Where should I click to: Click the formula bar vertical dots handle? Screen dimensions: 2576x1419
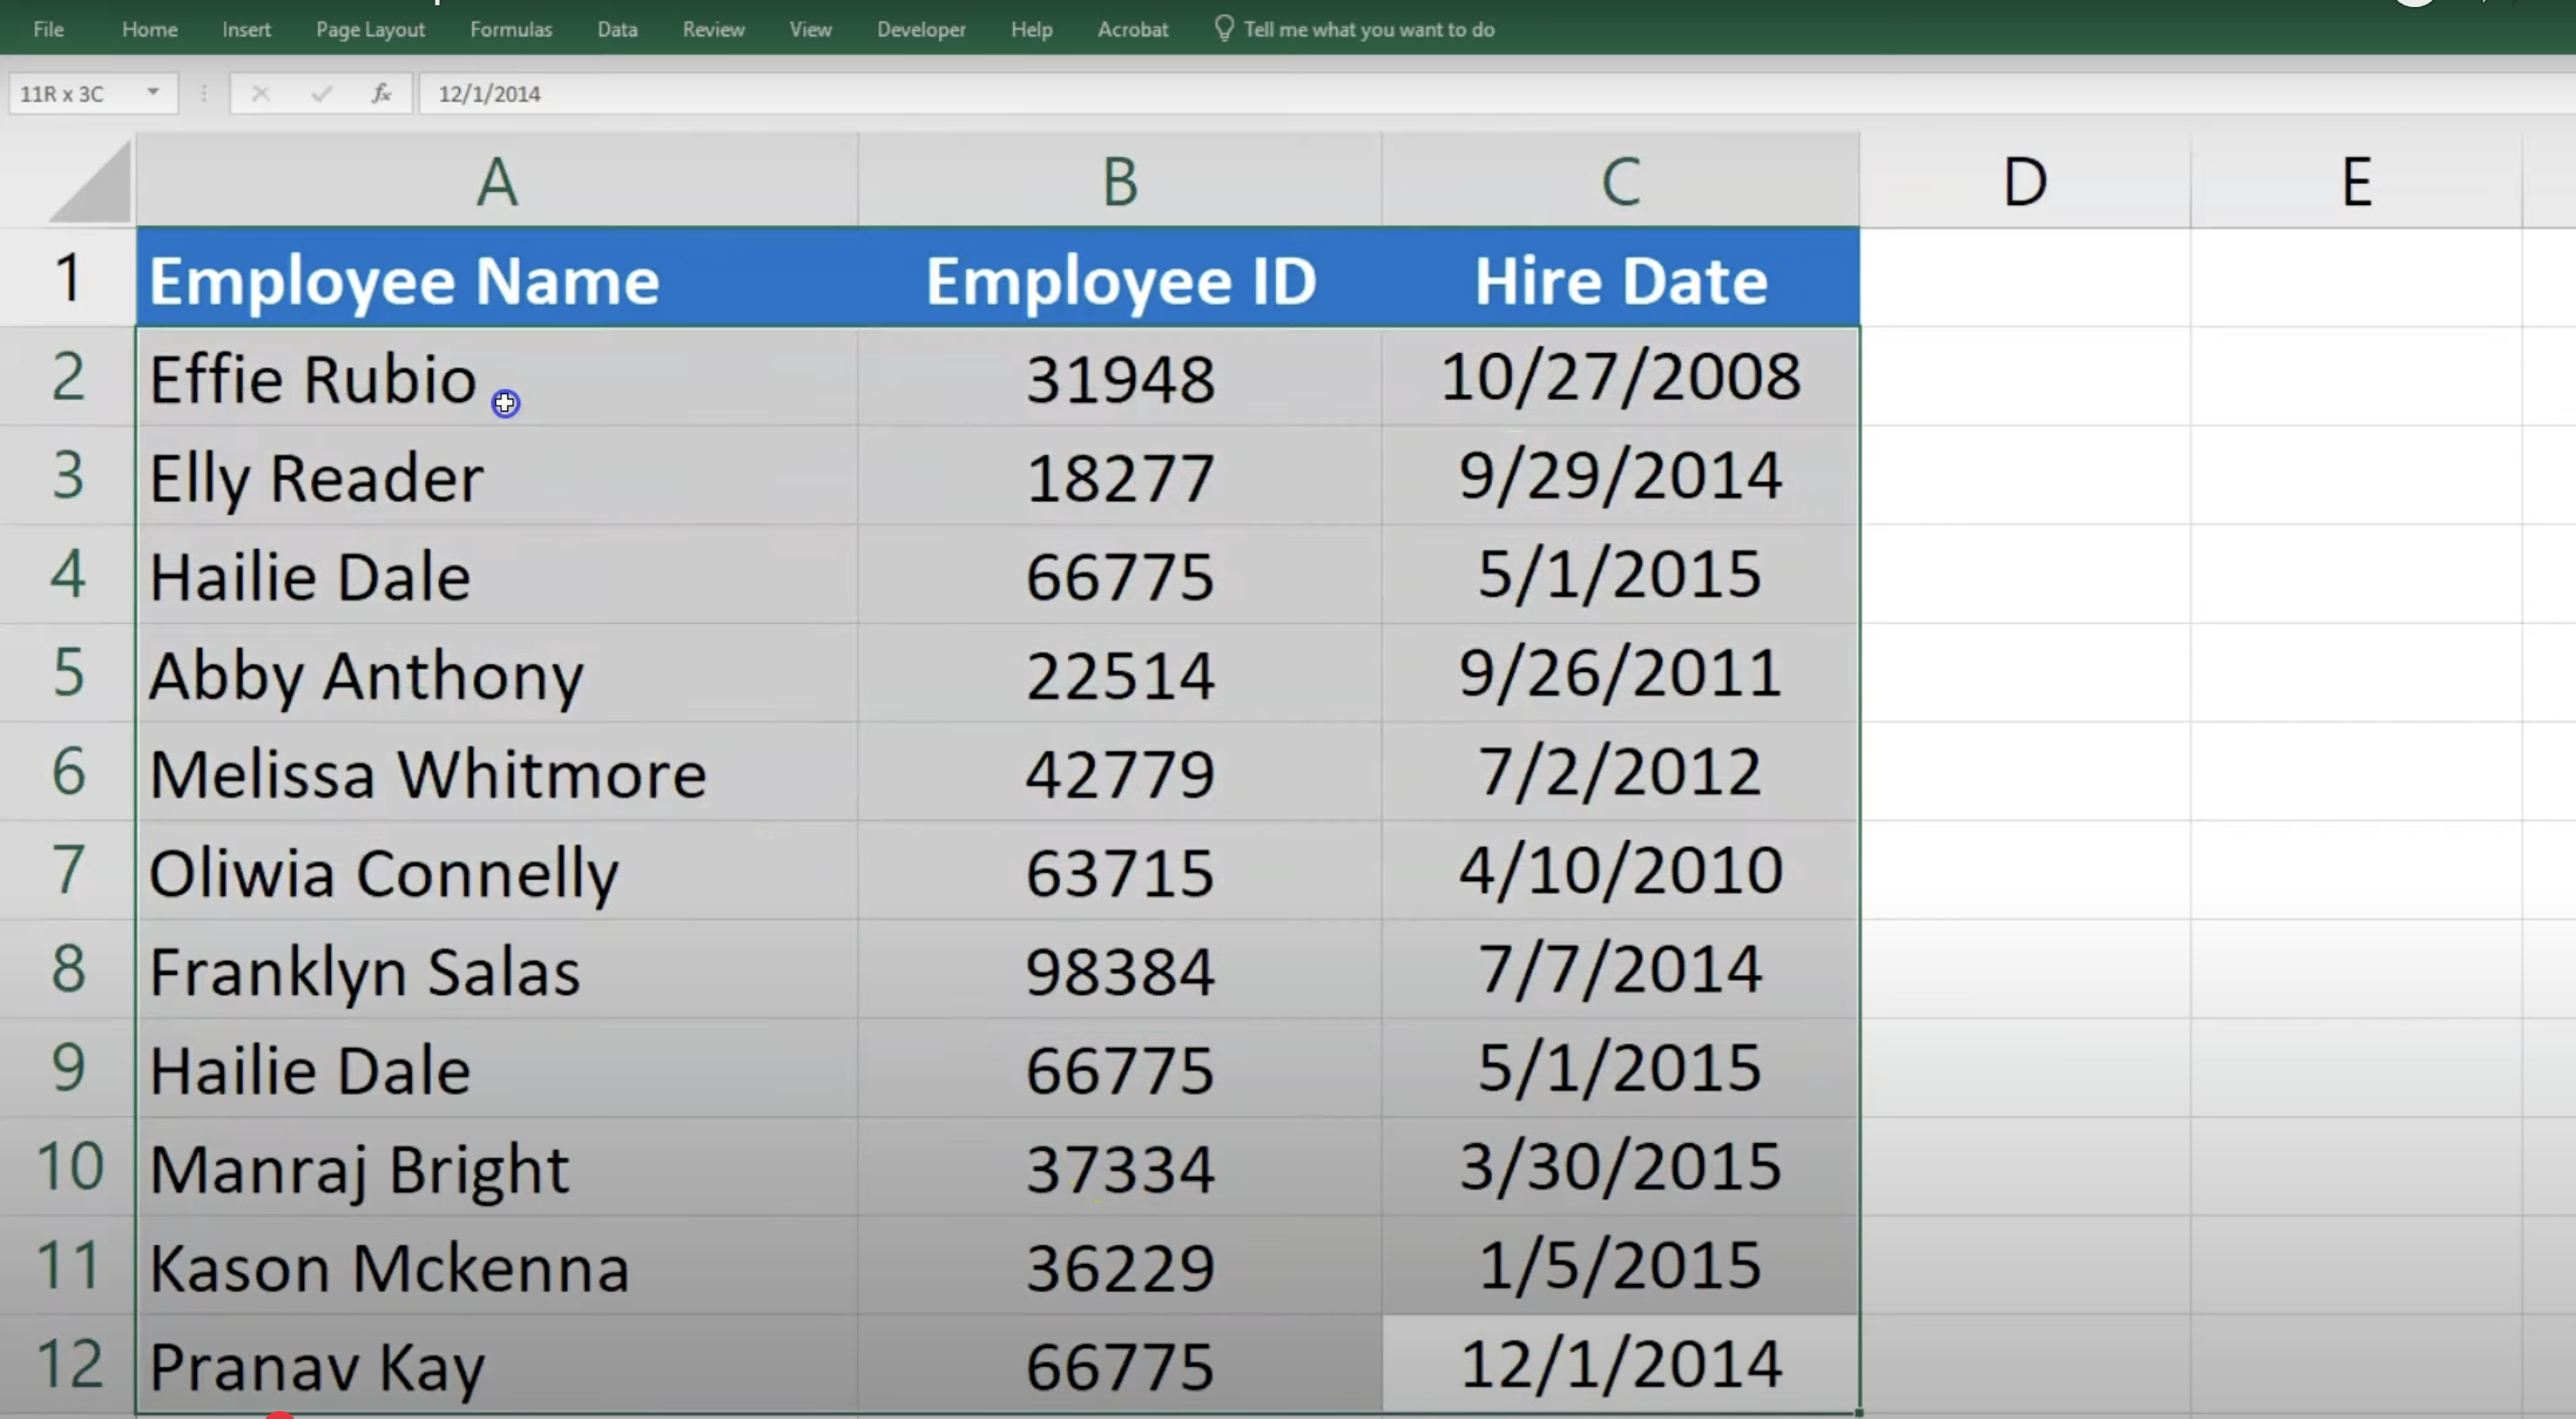[x=204, y=94]
